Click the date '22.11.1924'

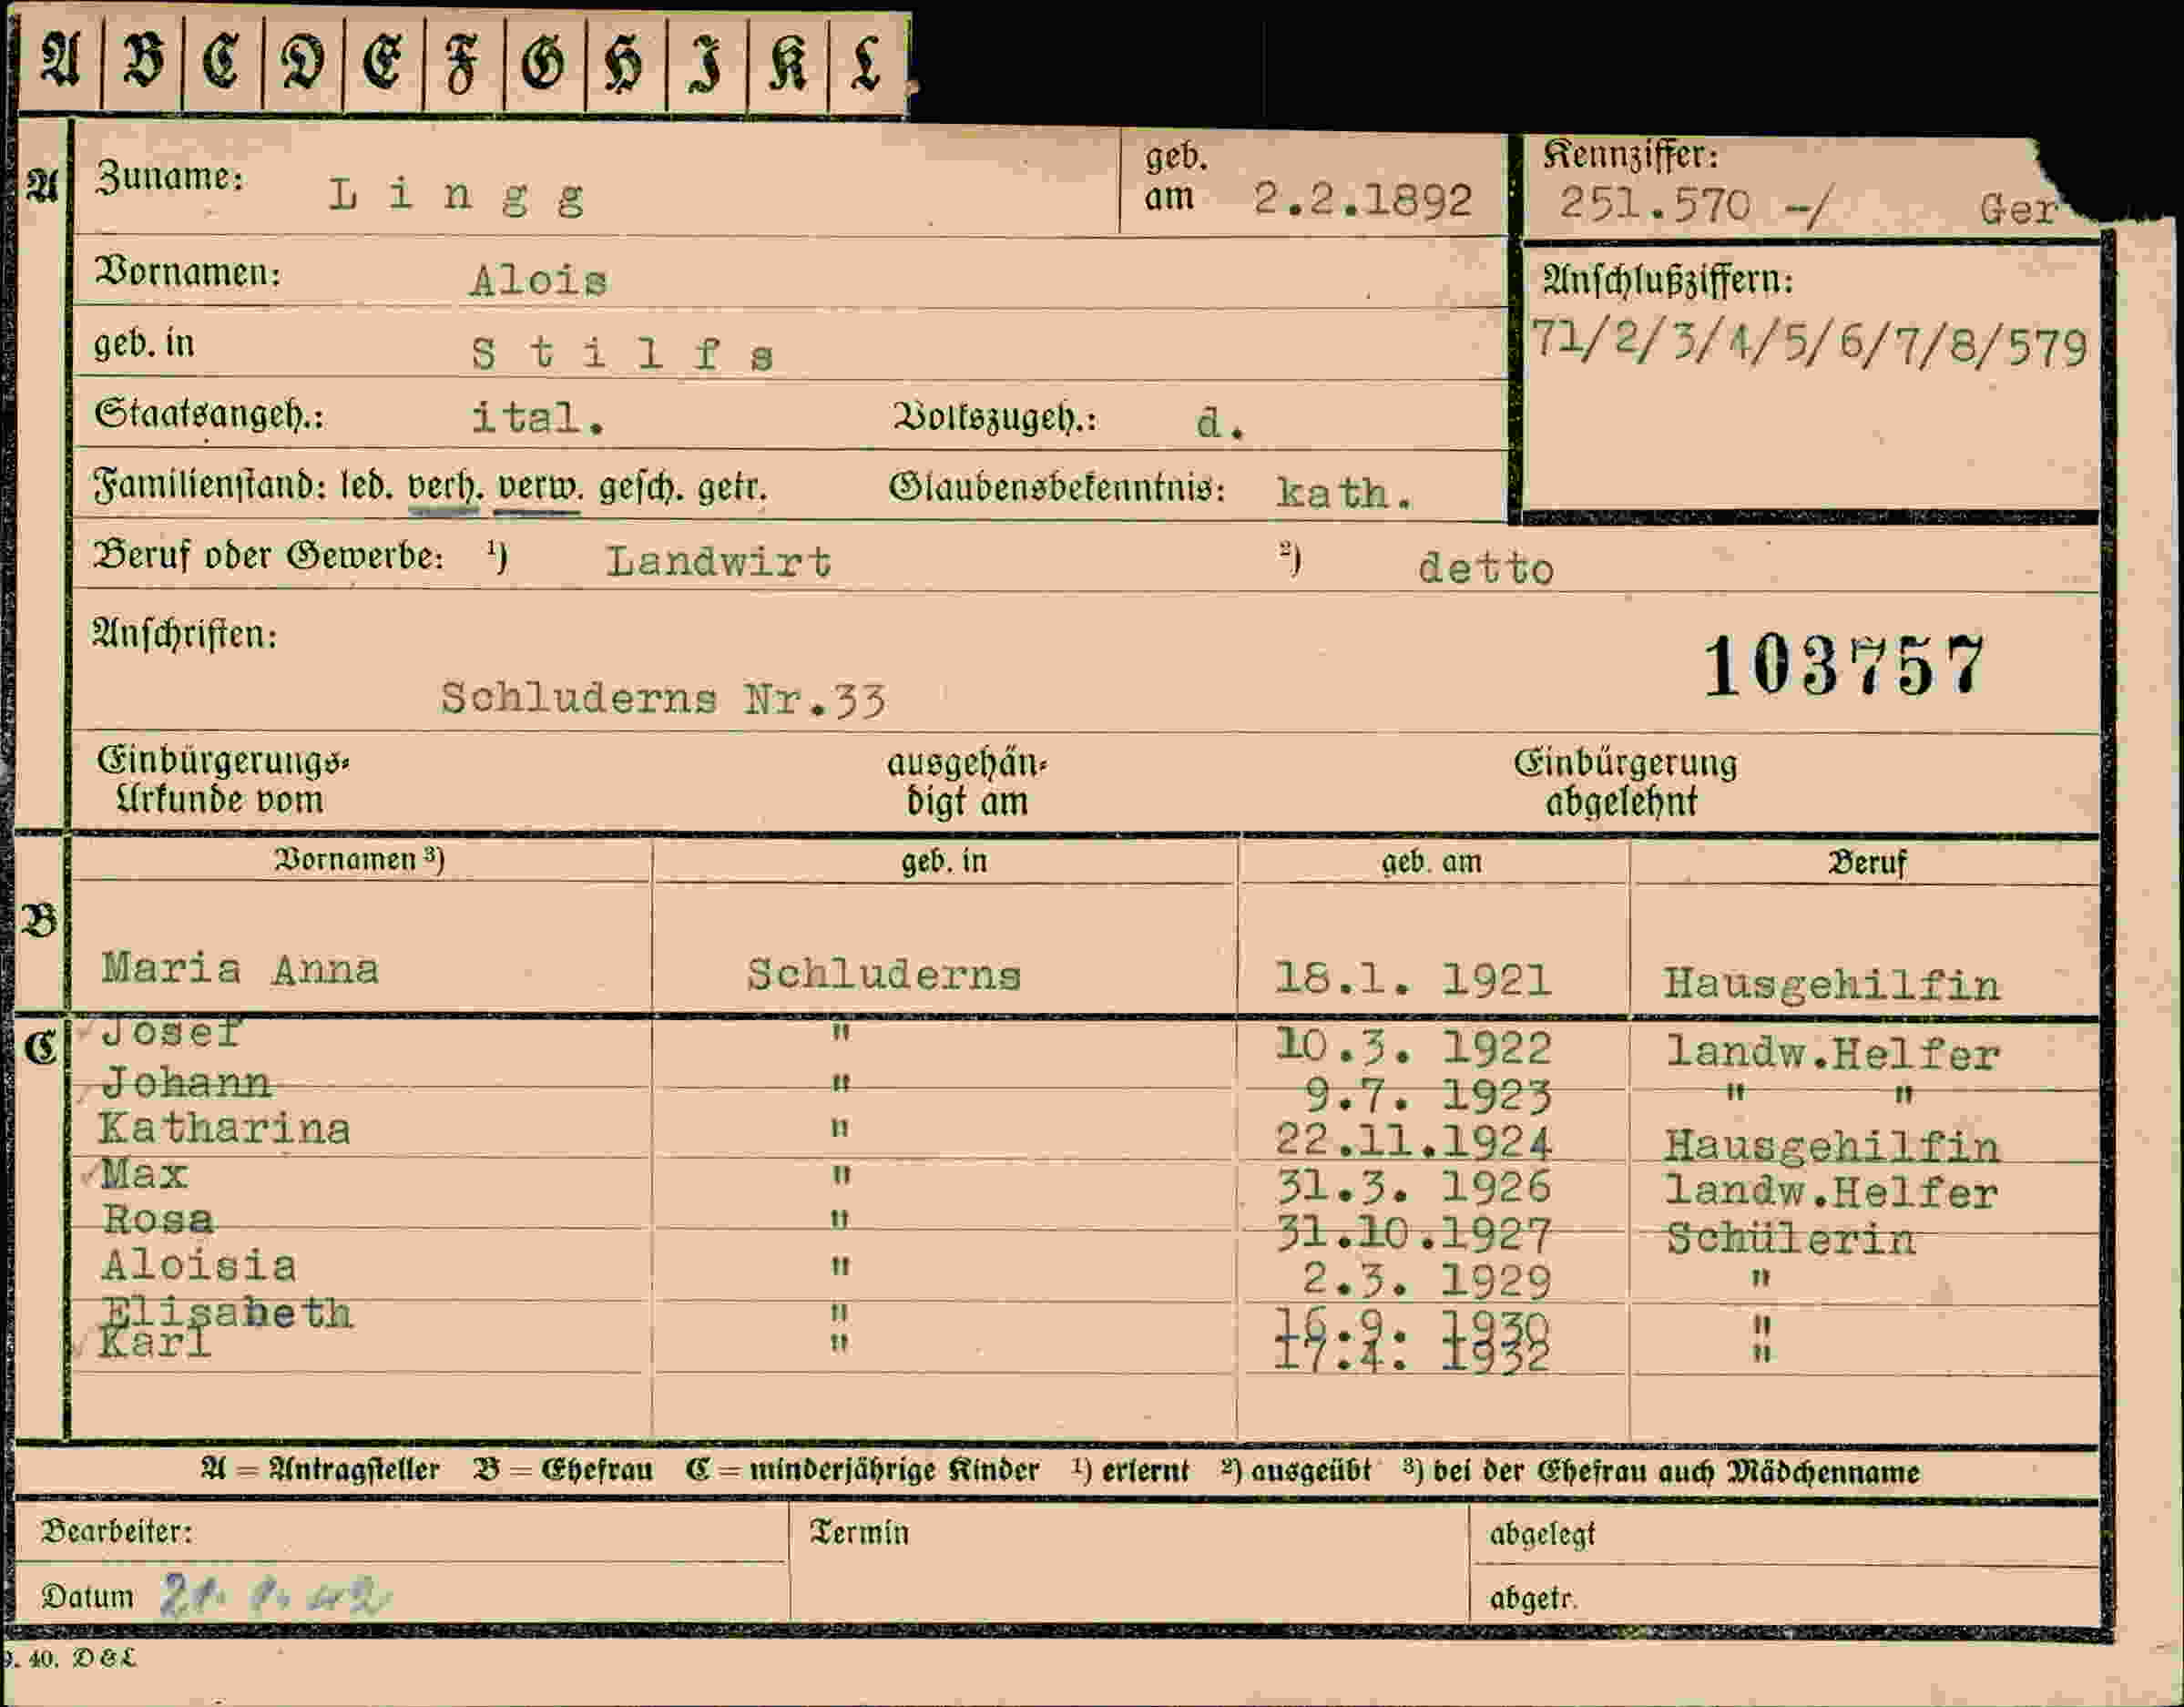coord(1413,1142)
